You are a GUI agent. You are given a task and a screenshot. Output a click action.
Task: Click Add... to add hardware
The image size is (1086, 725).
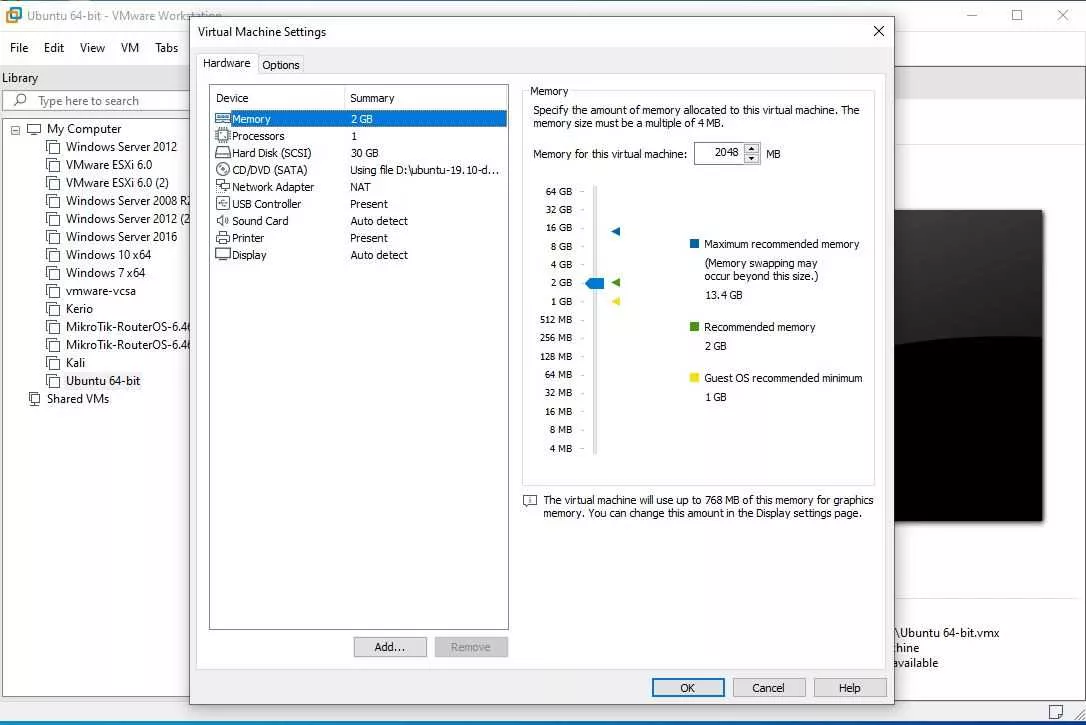390,647
